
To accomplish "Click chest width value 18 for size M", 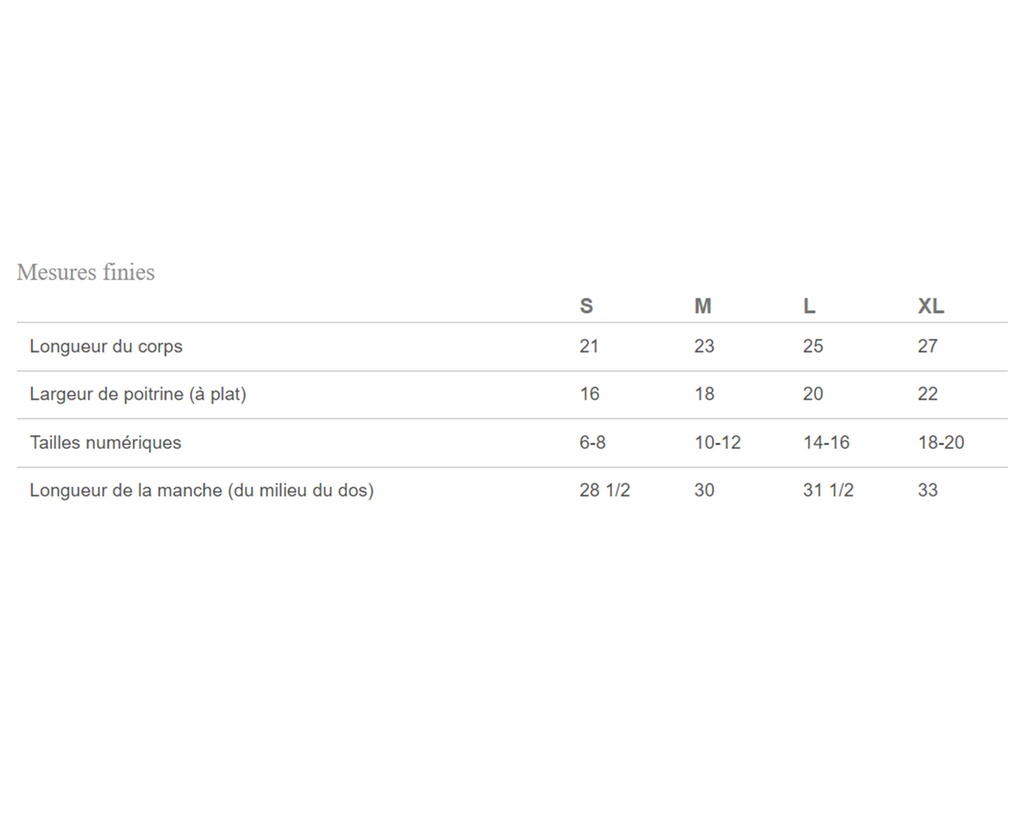I will tap(705, 394).
